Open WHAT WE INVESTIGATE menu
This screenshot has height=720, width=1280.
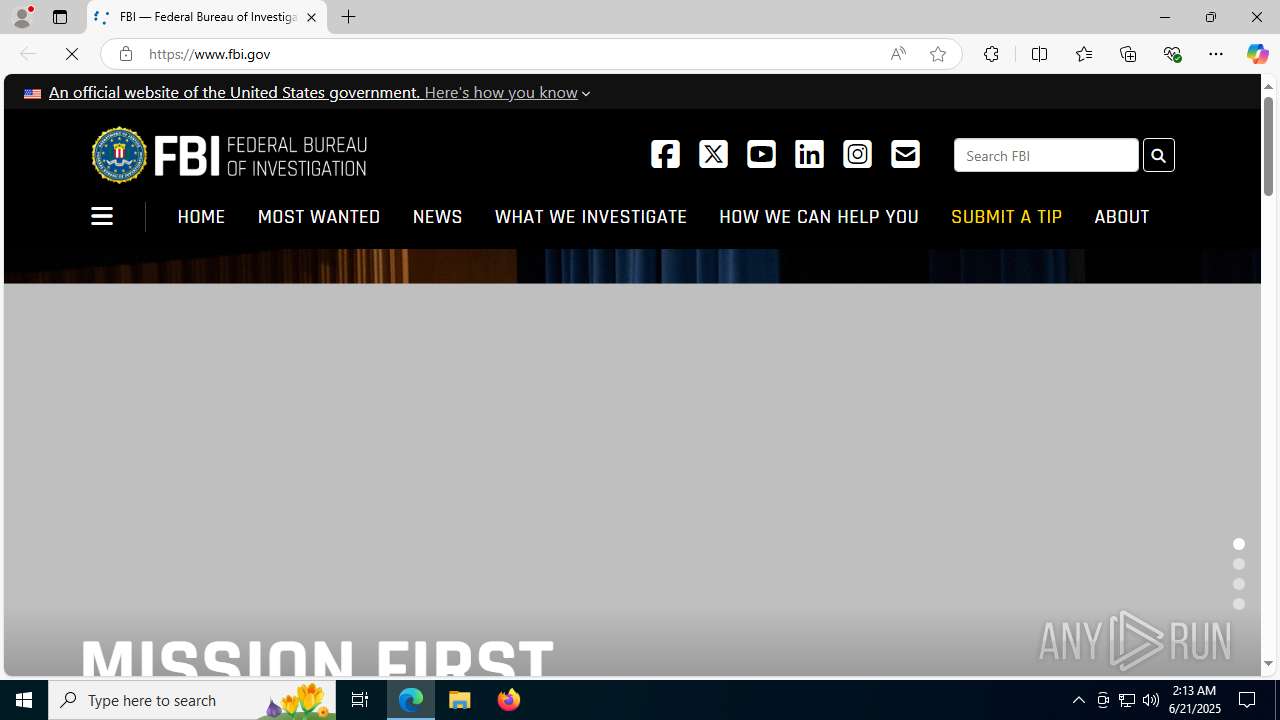tap(590, 217)
